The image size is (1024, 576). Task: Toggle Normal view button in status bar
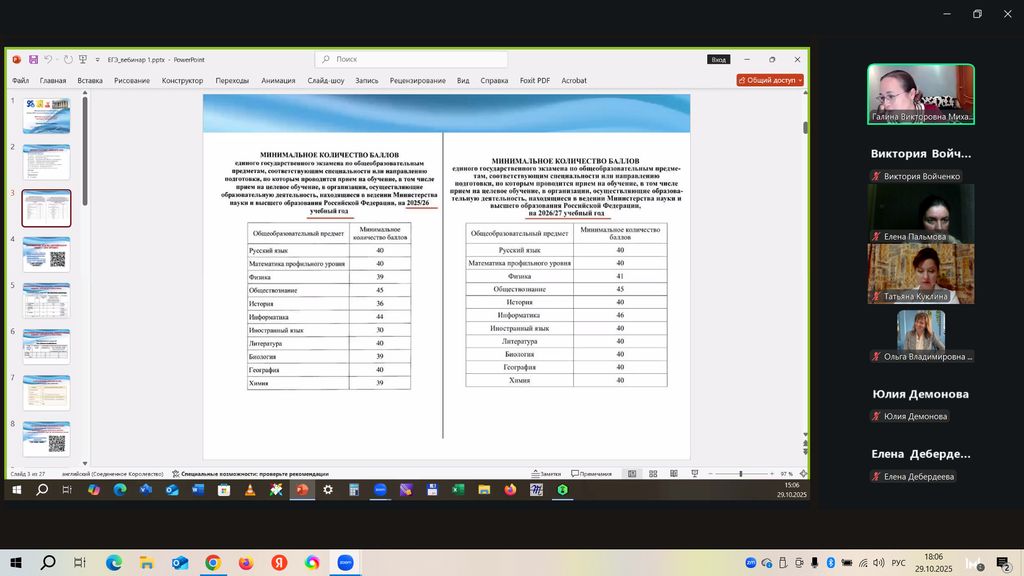[632, 473]
